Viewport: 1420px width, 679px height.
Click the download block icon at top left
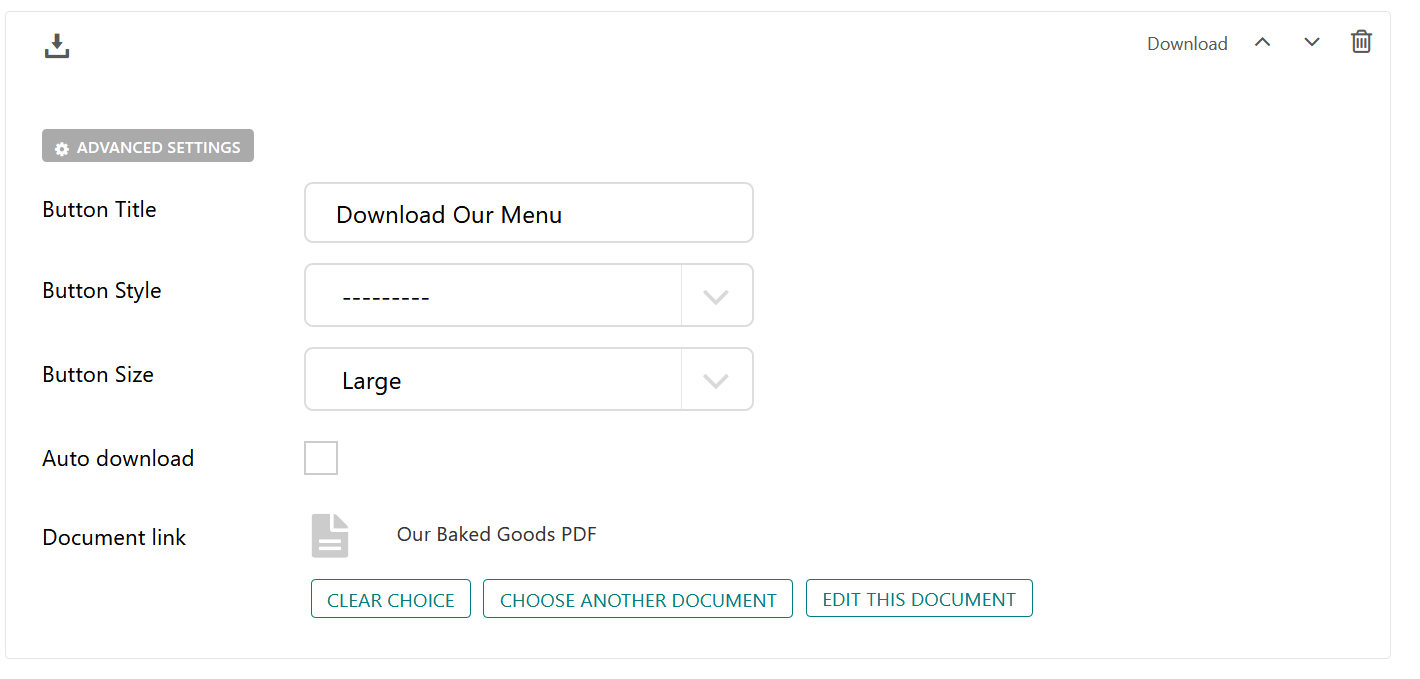coord(57,46)
